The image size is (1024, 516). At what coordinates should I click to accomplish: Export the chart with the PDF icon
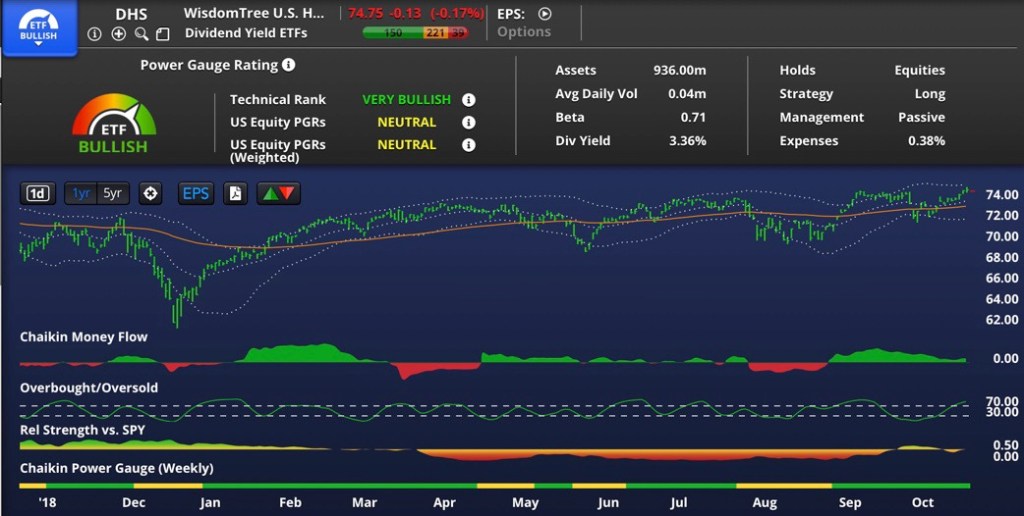pos(235,193)
